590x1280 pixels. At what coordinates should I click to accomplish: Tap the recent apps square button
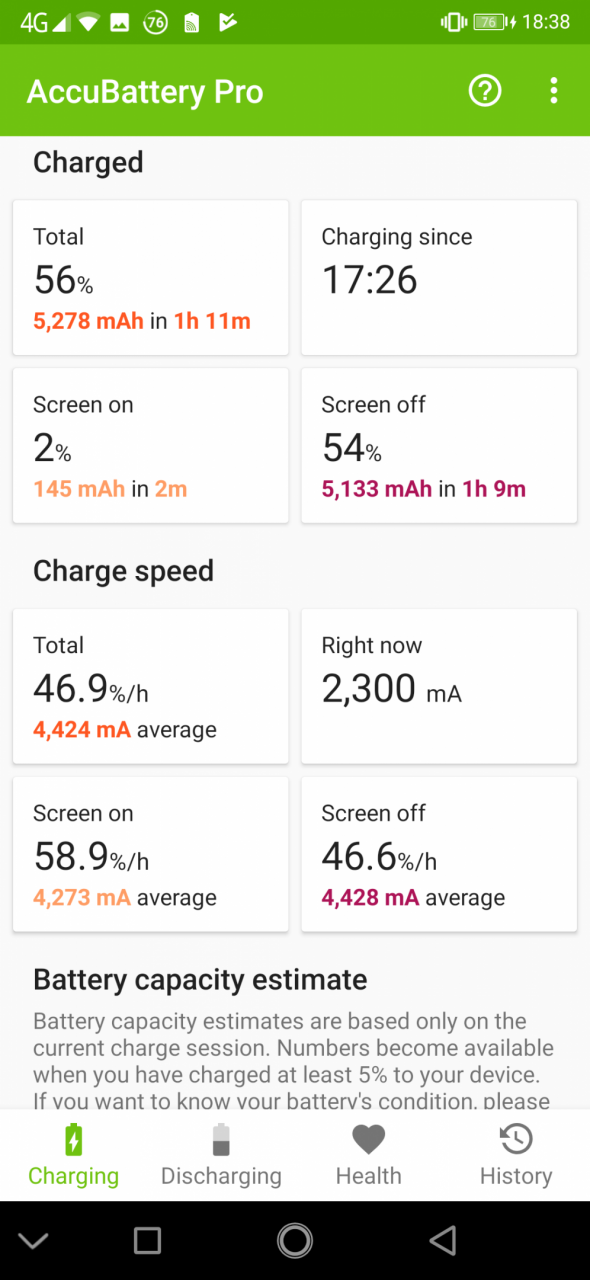(x=147, y=1241)
